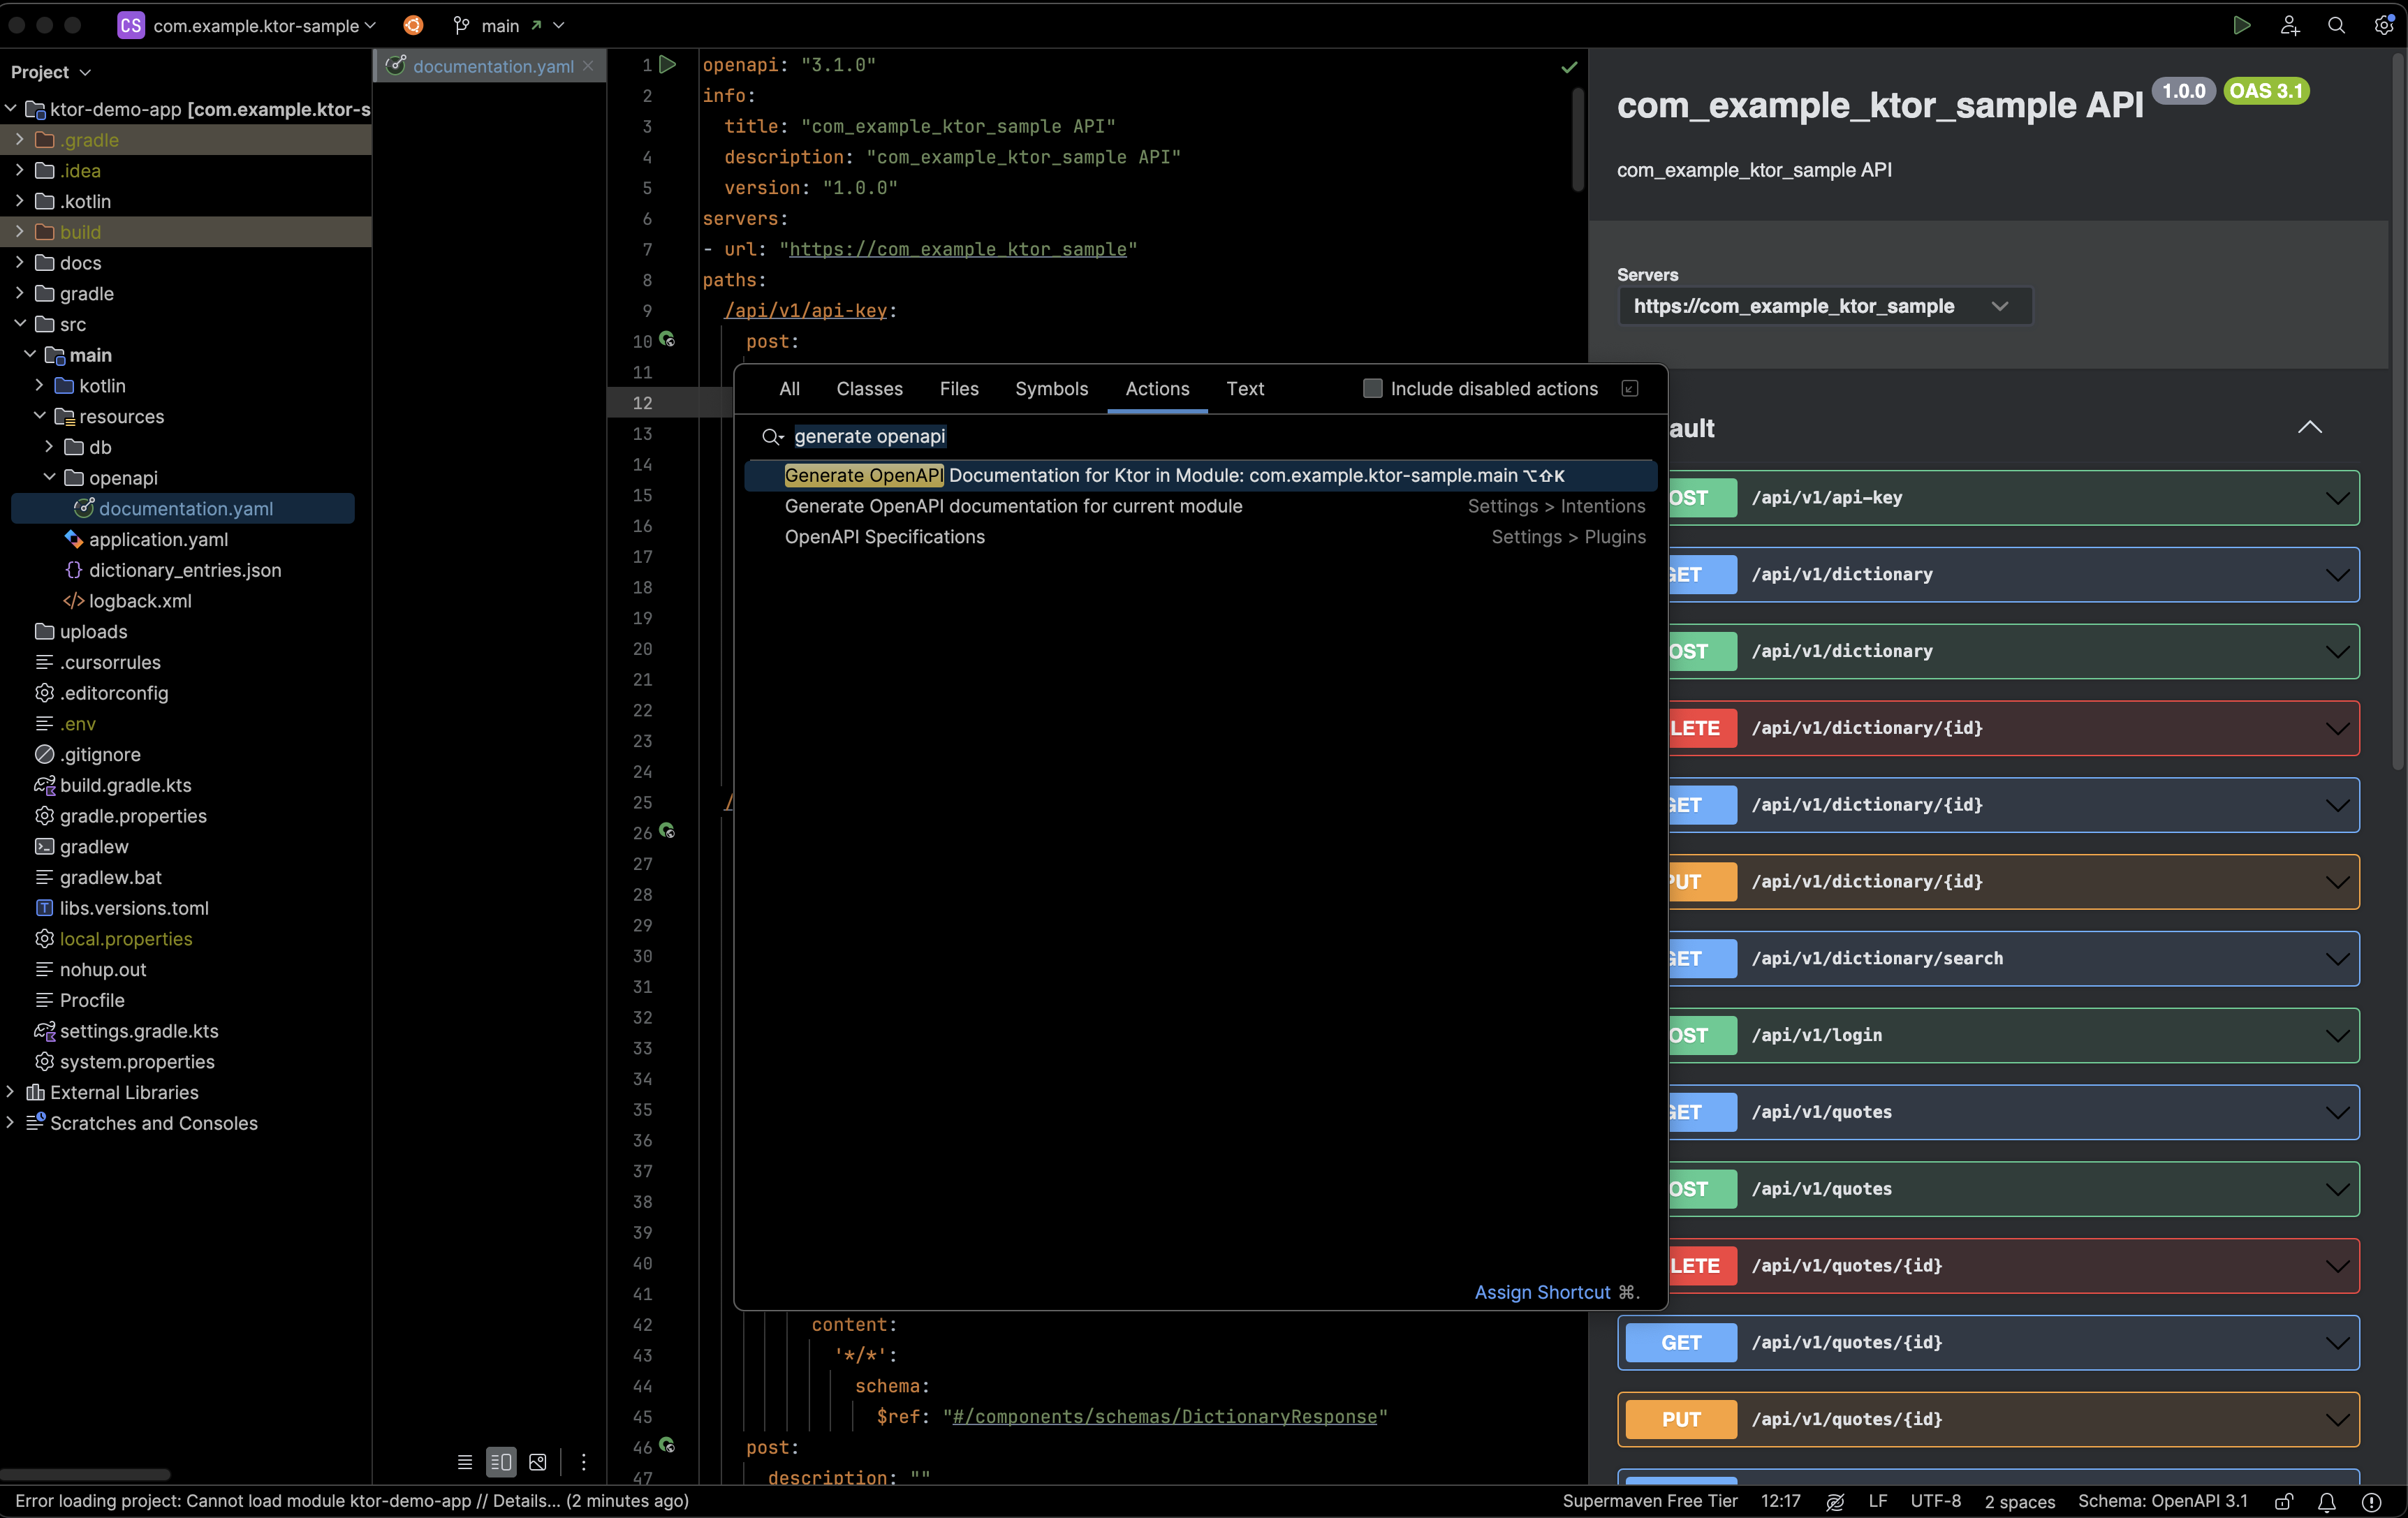Screen dimensions: 2408x1518
Task: Close the documentation.yaml editor tab
Action: coord(588,66)
